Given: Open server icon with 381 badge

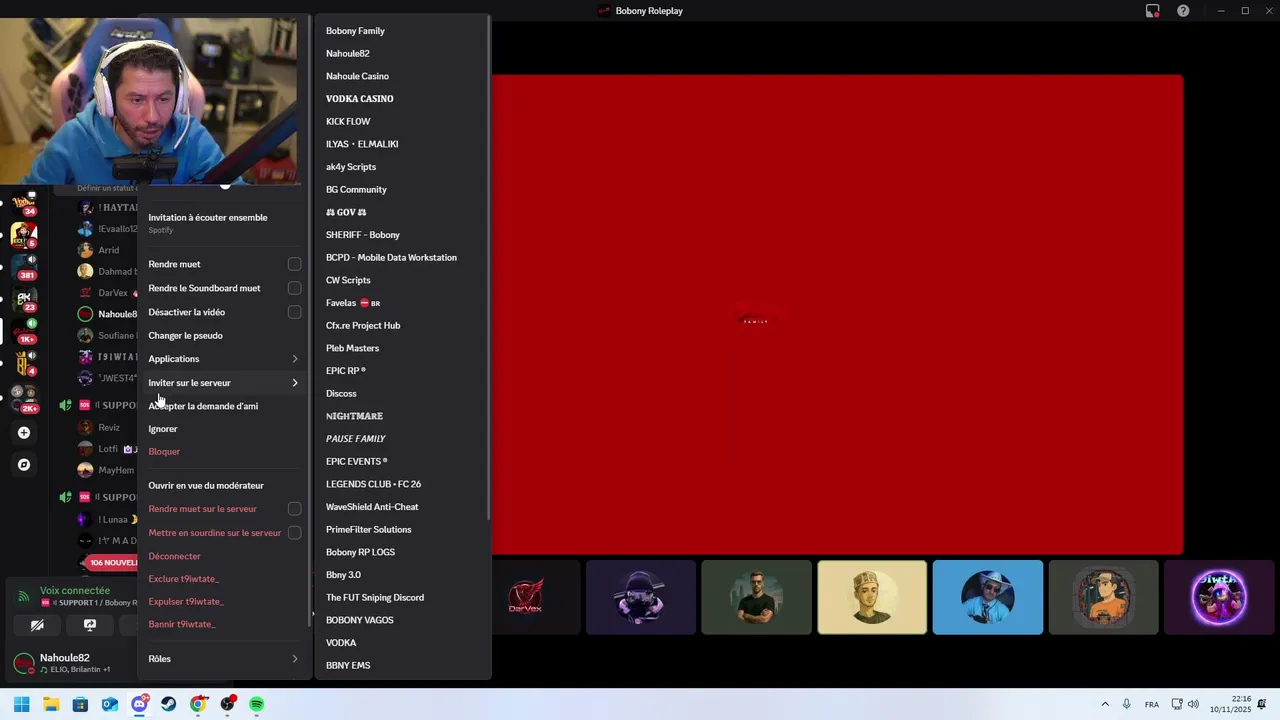Looking at the screenshot, I should pos(25,265).
